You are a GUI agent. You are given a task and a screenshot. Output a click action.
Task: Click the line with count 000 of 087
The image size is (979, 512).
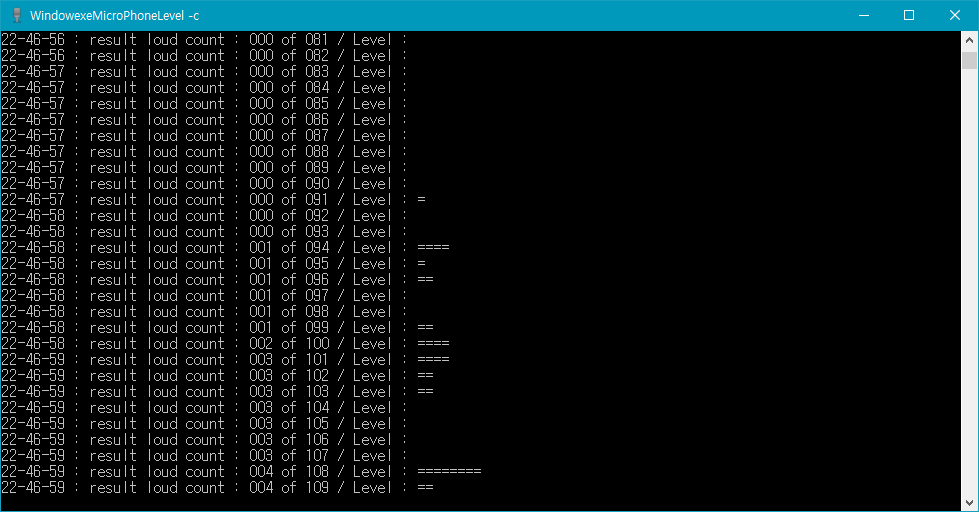coord(204,136)
